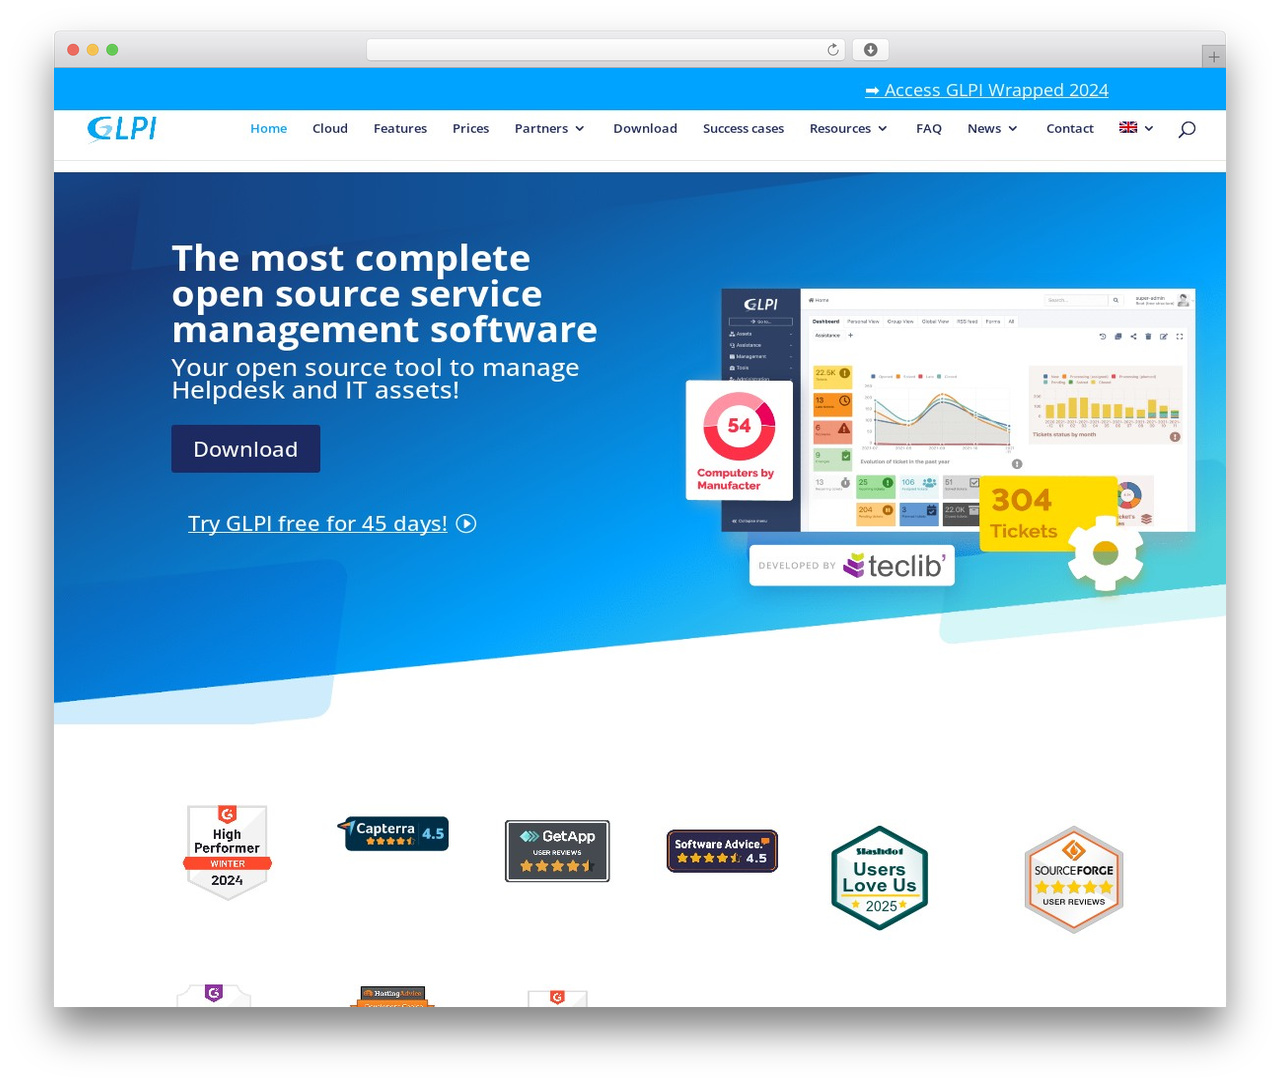Expand the News dropdown menu
This screenshot has height=1084, width=1280.
991,129
